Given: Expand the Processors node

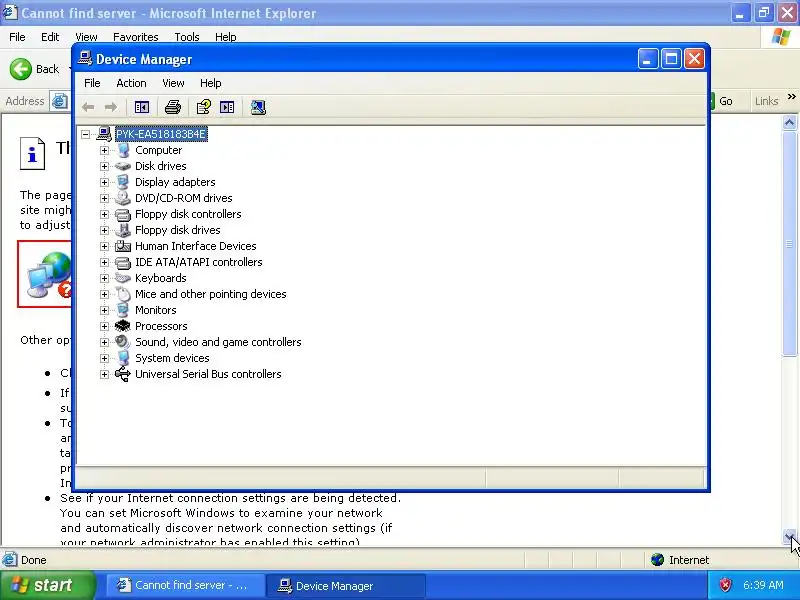Looking at the screenshot, I should (104, 326).
